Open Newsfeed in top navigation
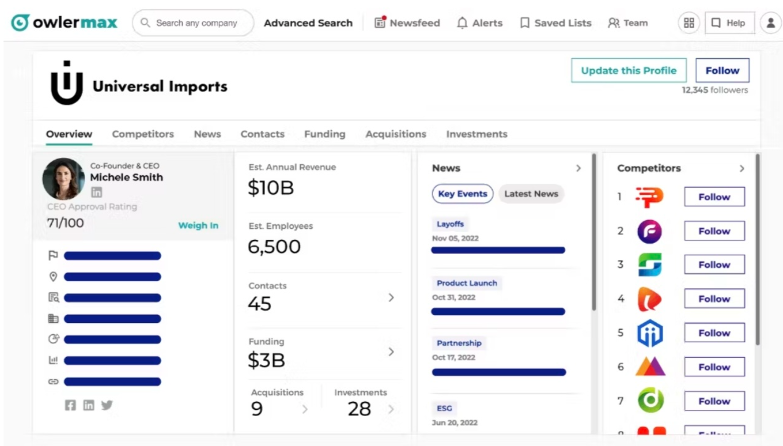 (407, 23)
